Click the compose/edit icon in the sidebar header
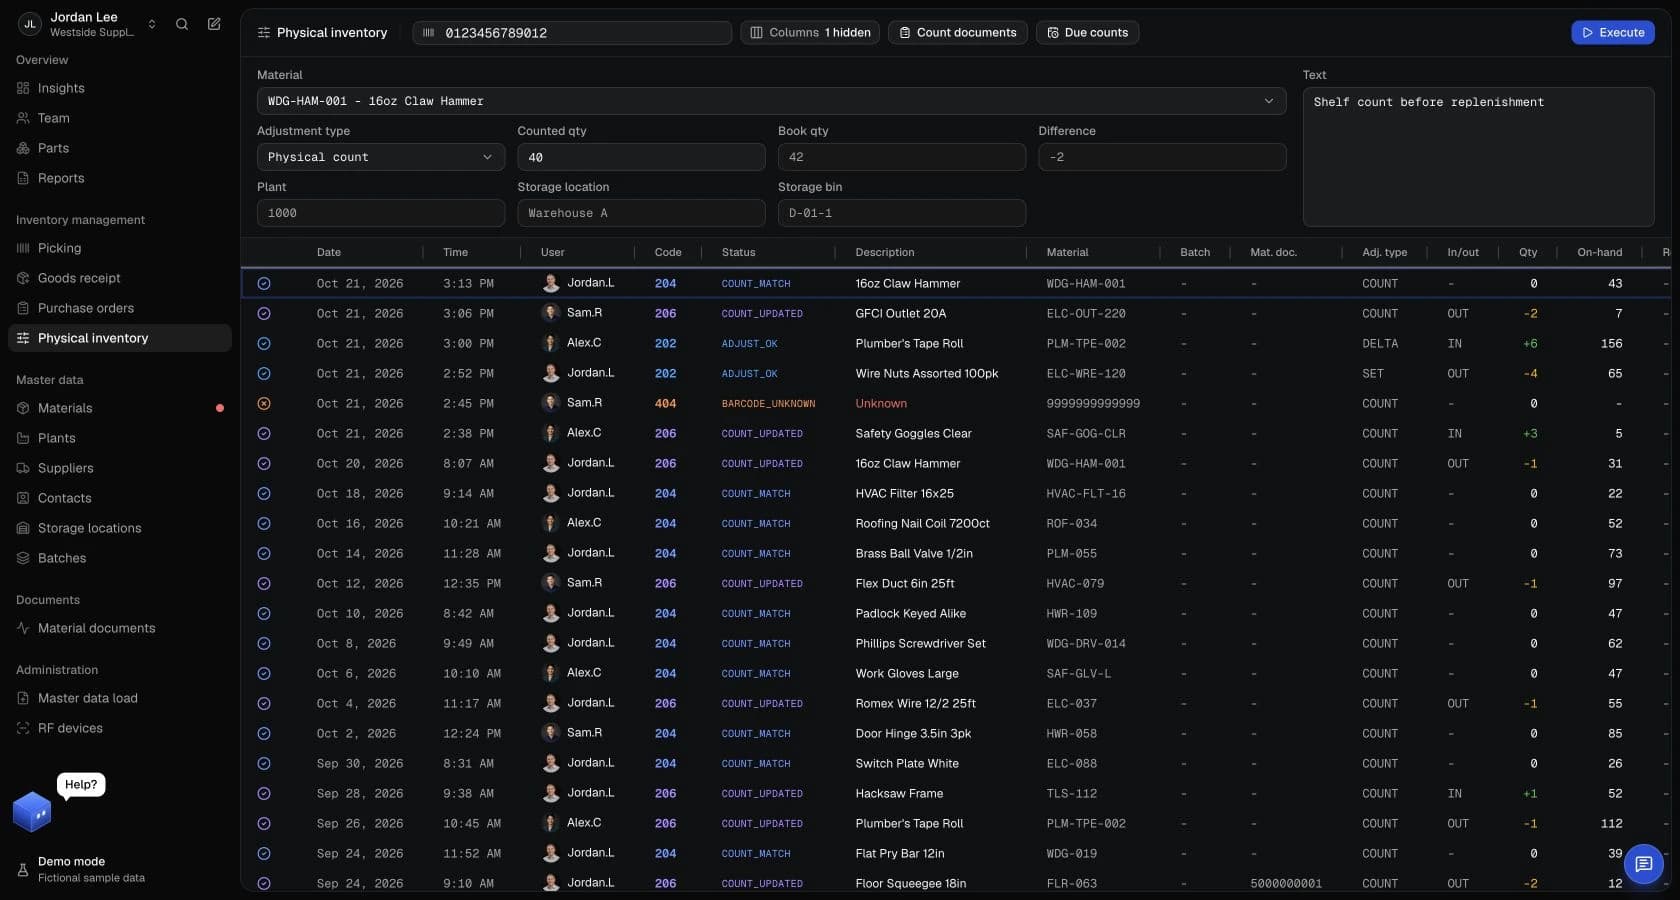 (x=214, y=24)
